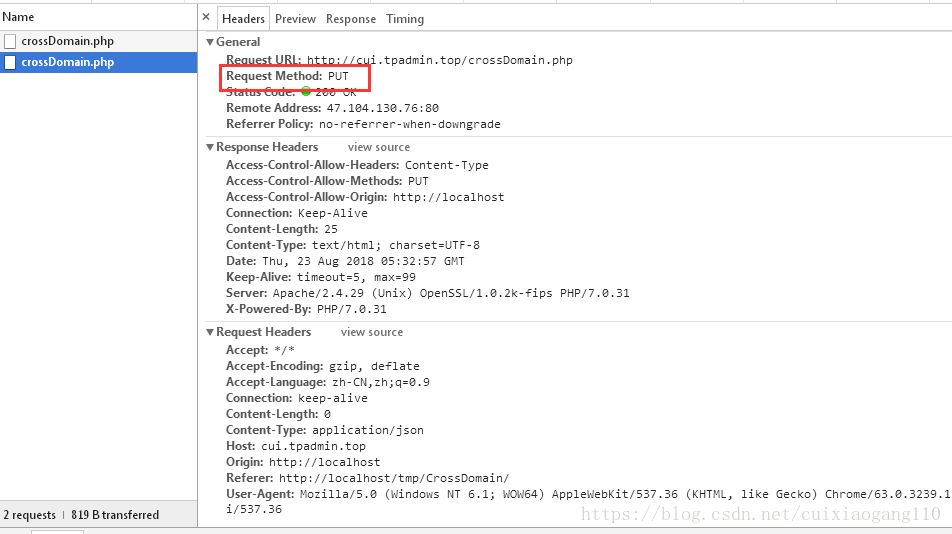This screenshot has height=534, width=952.
Task: Select the highlighted second crossDomain.php request
Action: (x=67, y=62)
